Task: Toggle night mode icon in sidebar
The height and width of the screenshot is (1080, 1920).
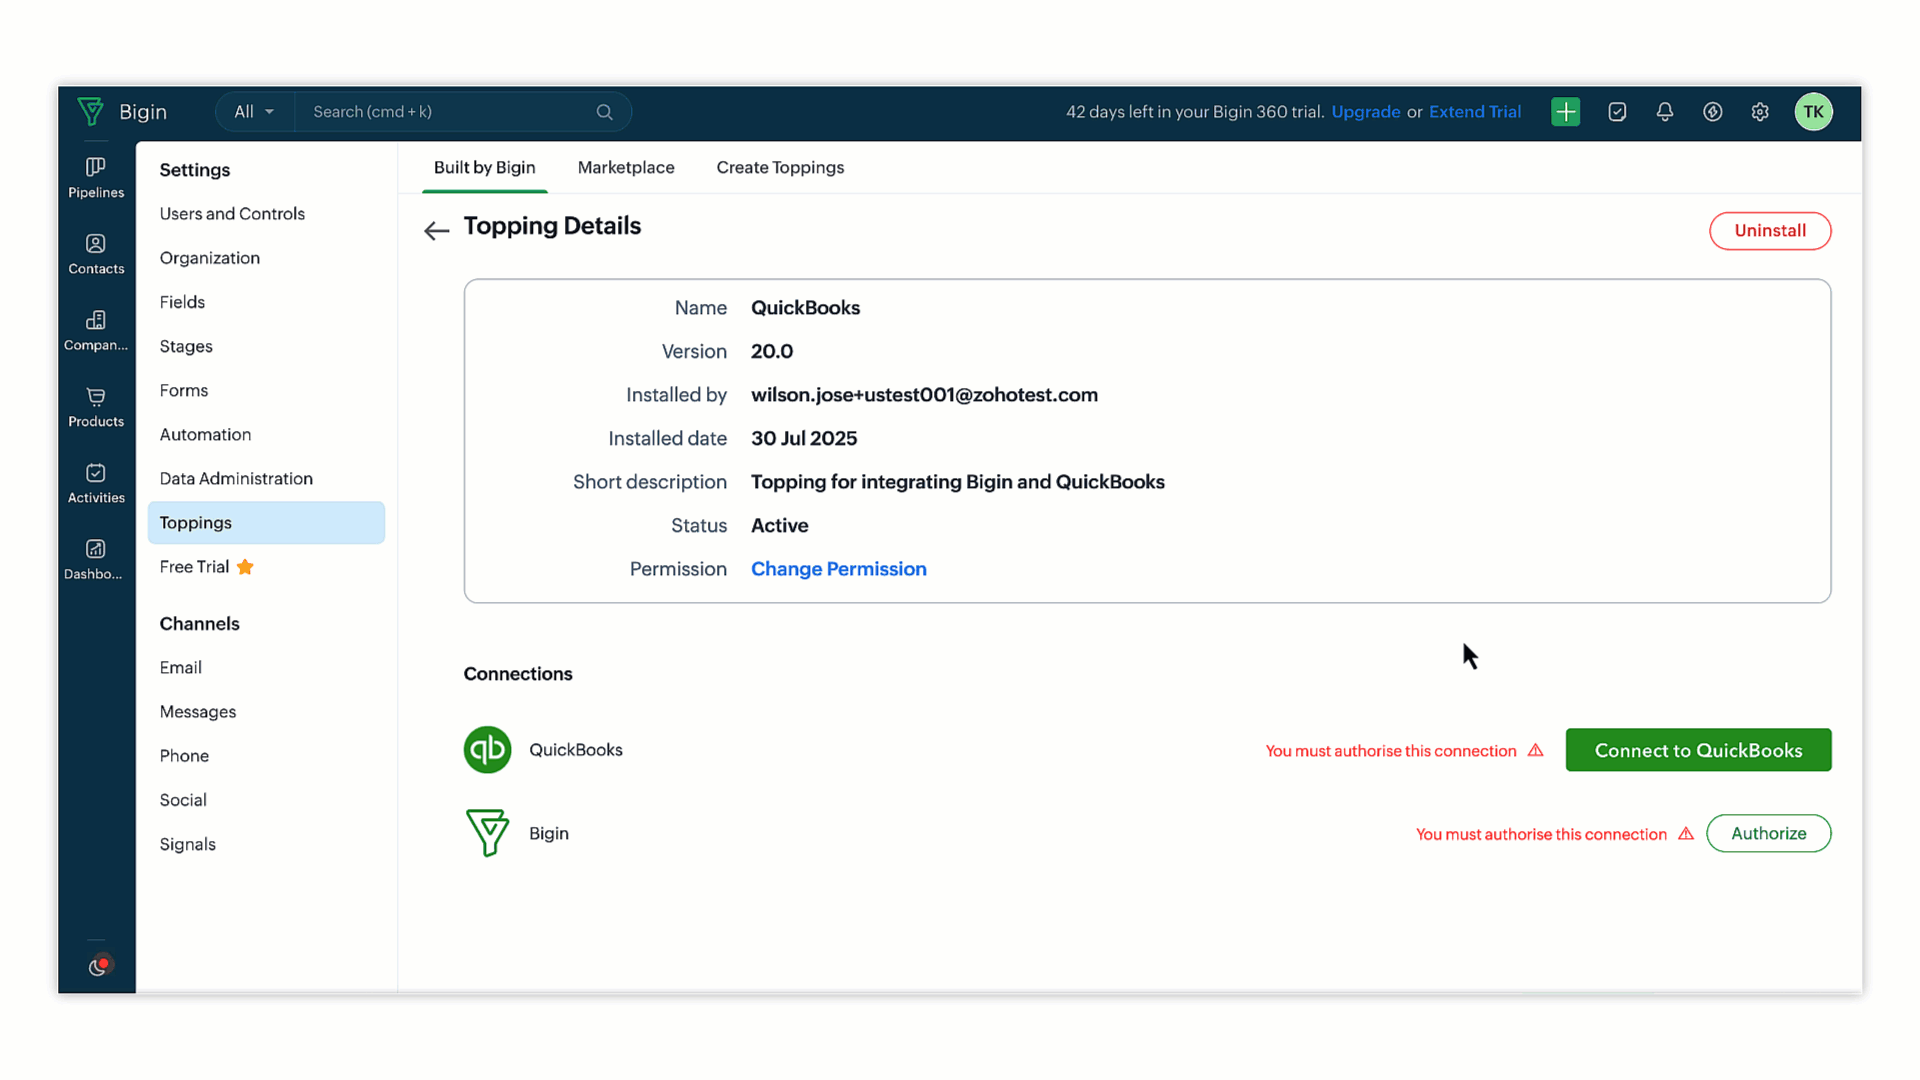Action: coord(97,966)
